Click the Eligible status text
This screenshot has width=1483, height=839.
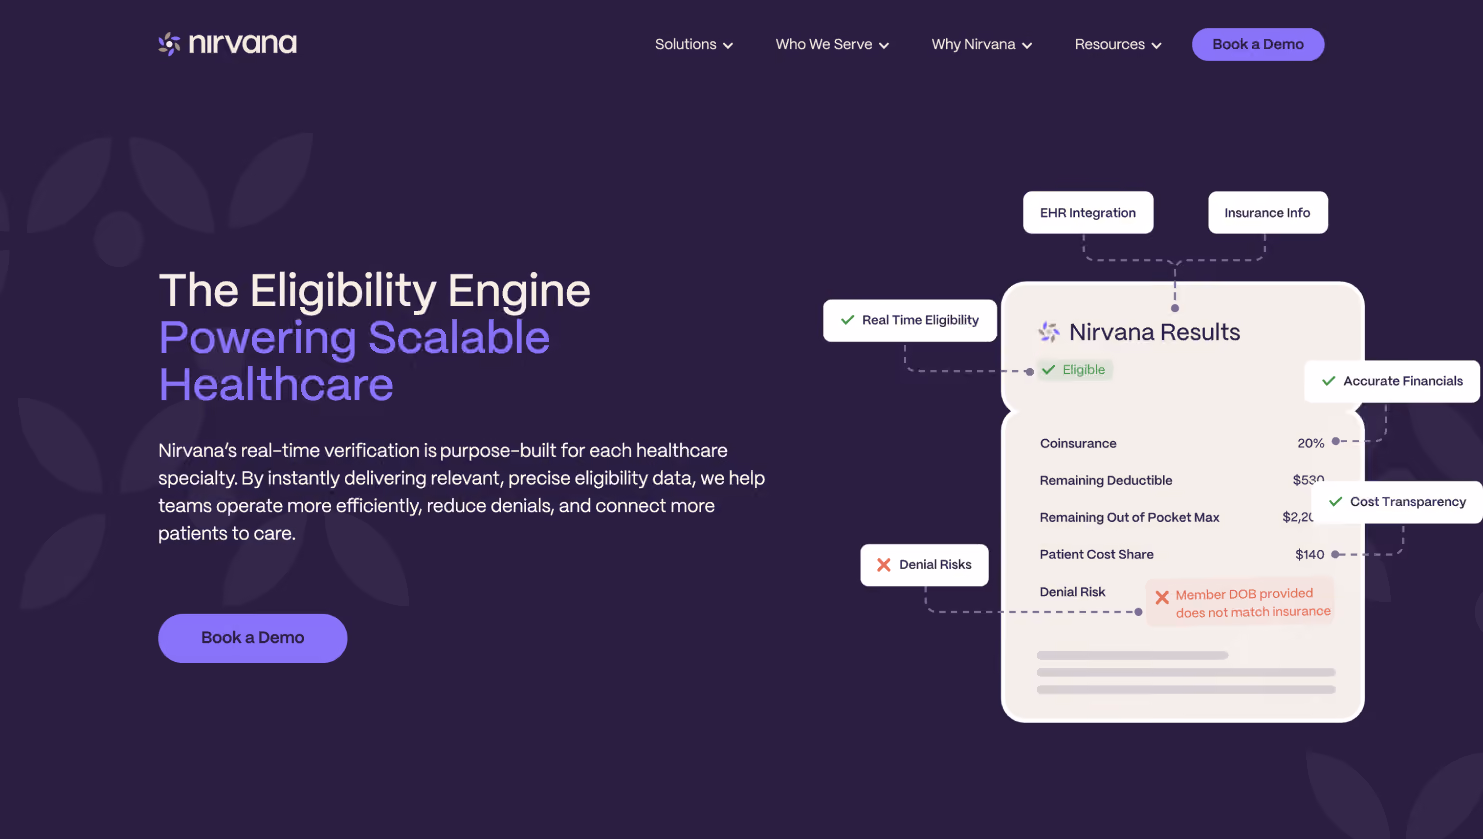point(1084,370)
